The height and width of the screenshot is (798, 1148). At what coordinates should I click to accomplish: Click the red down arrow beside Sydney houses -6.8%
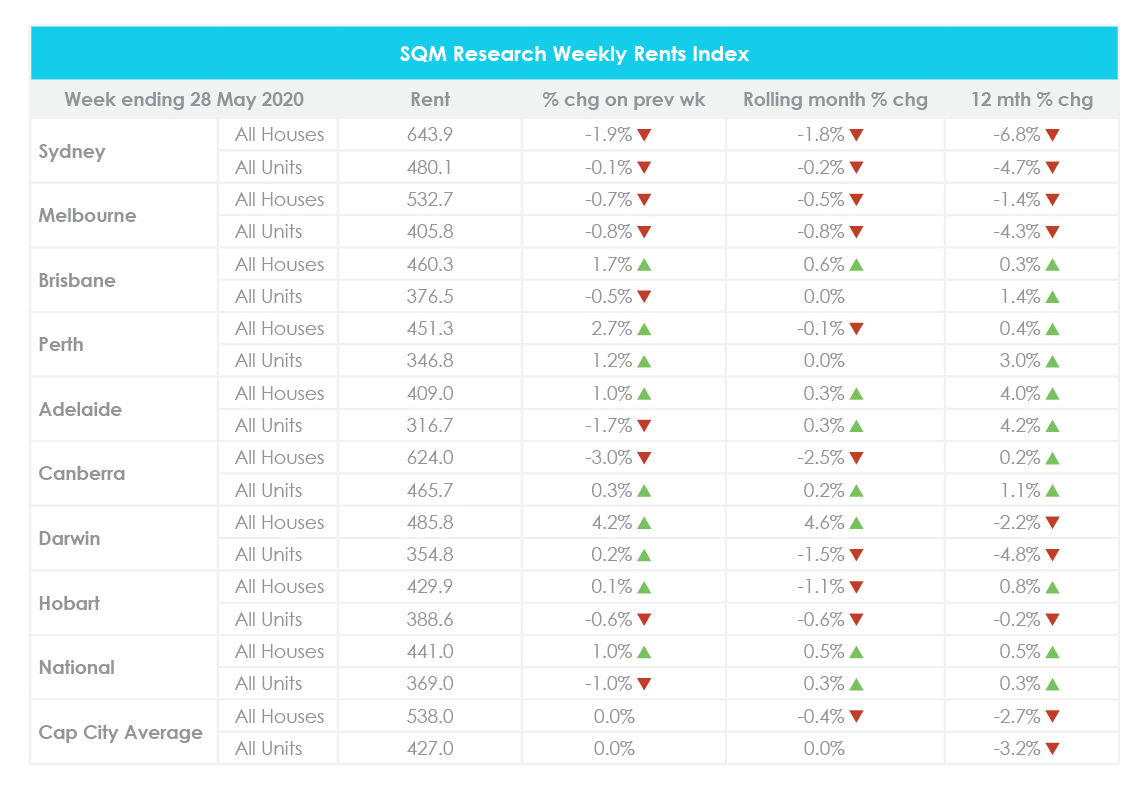click(x=1053, y=135)
